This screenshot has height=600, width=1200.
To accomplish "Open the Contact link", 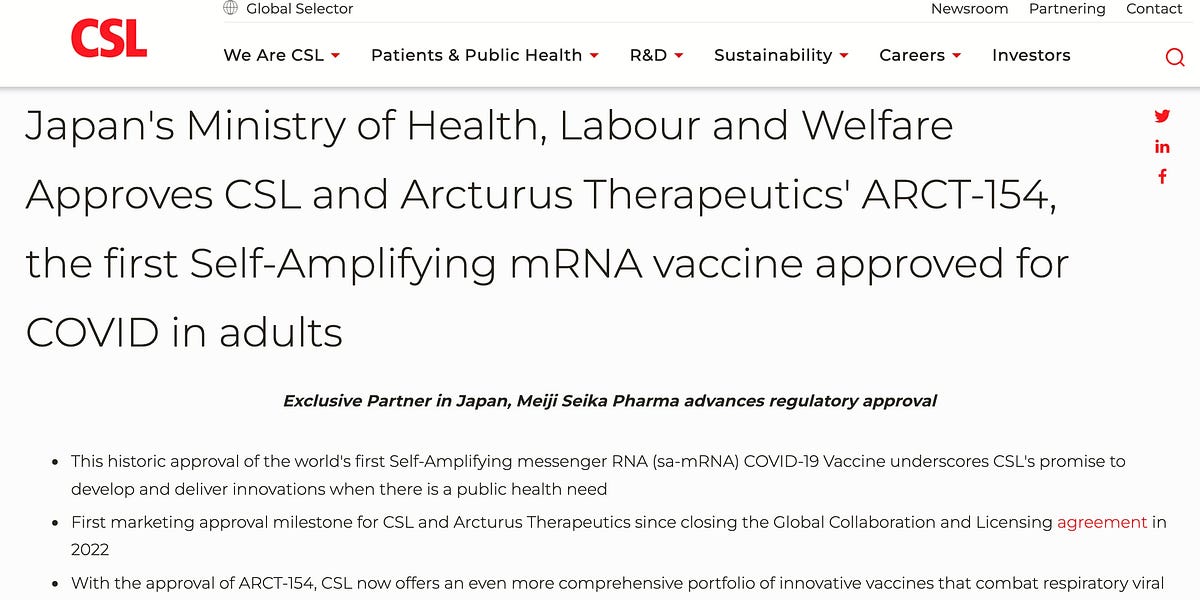I will [1154, 9].
